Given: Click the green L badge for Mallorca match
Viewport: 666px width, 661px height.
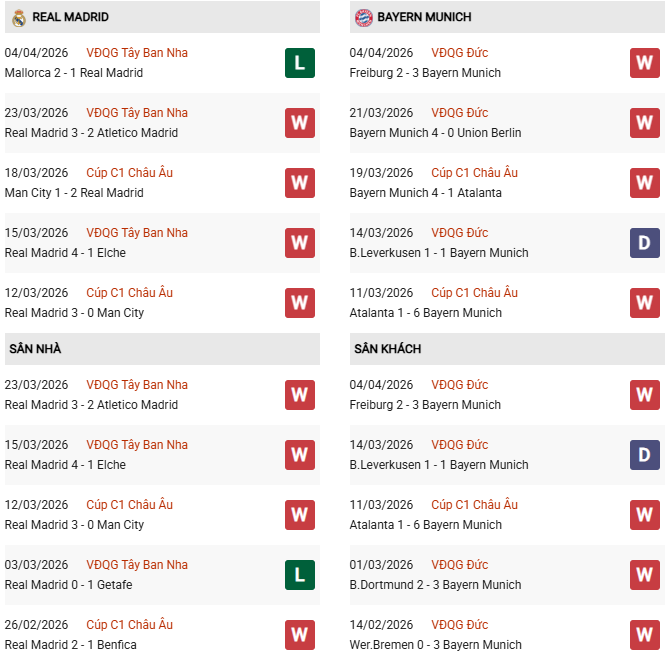Looking at the screenshot, I should [300, 63].
